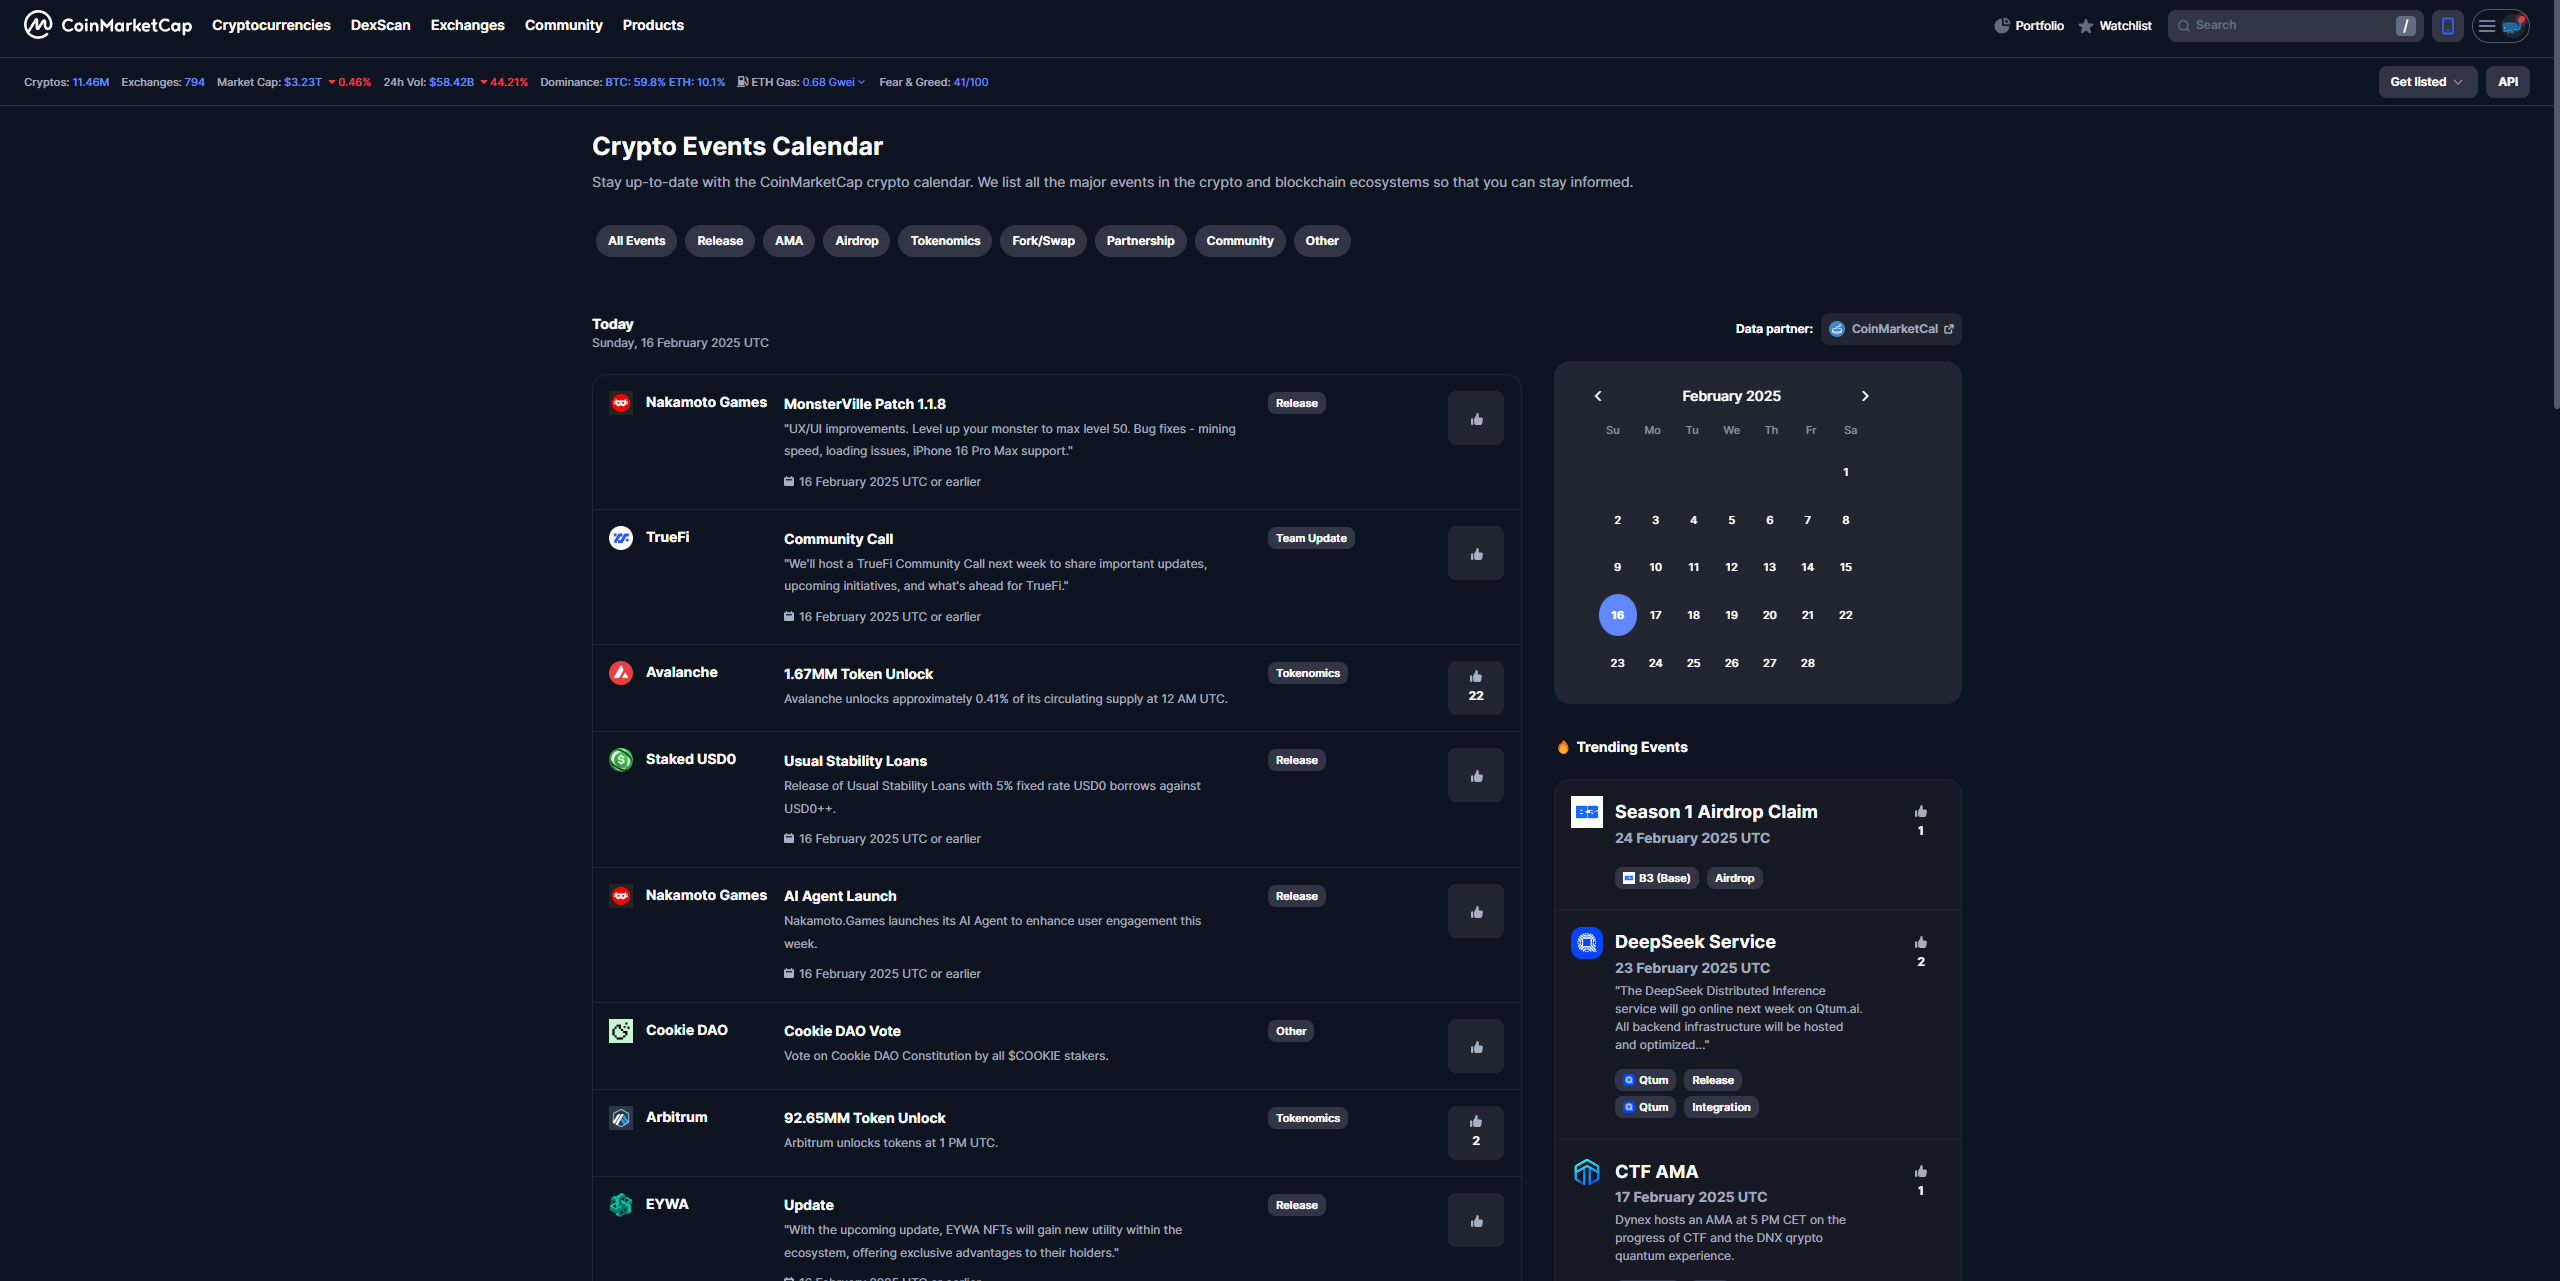Click the Nakamoto Games logo
2560x1281 pixels.
click(621, 403)
